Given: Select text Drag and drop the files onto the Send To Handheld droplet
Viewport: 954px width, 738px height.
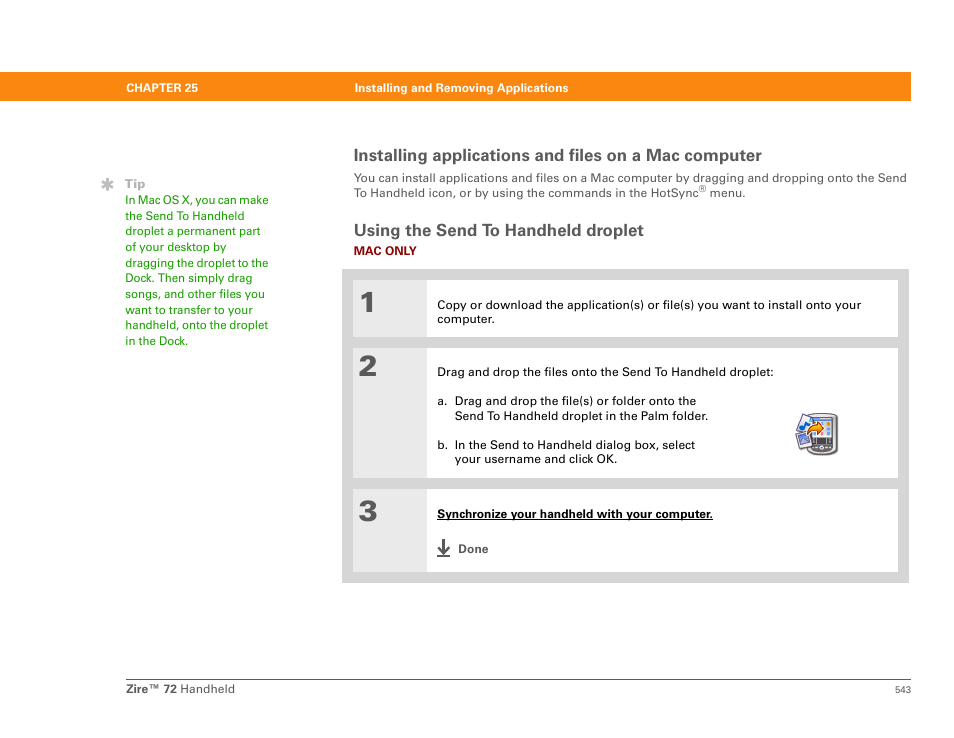Looking at the screenshot, I should [605, 372].
